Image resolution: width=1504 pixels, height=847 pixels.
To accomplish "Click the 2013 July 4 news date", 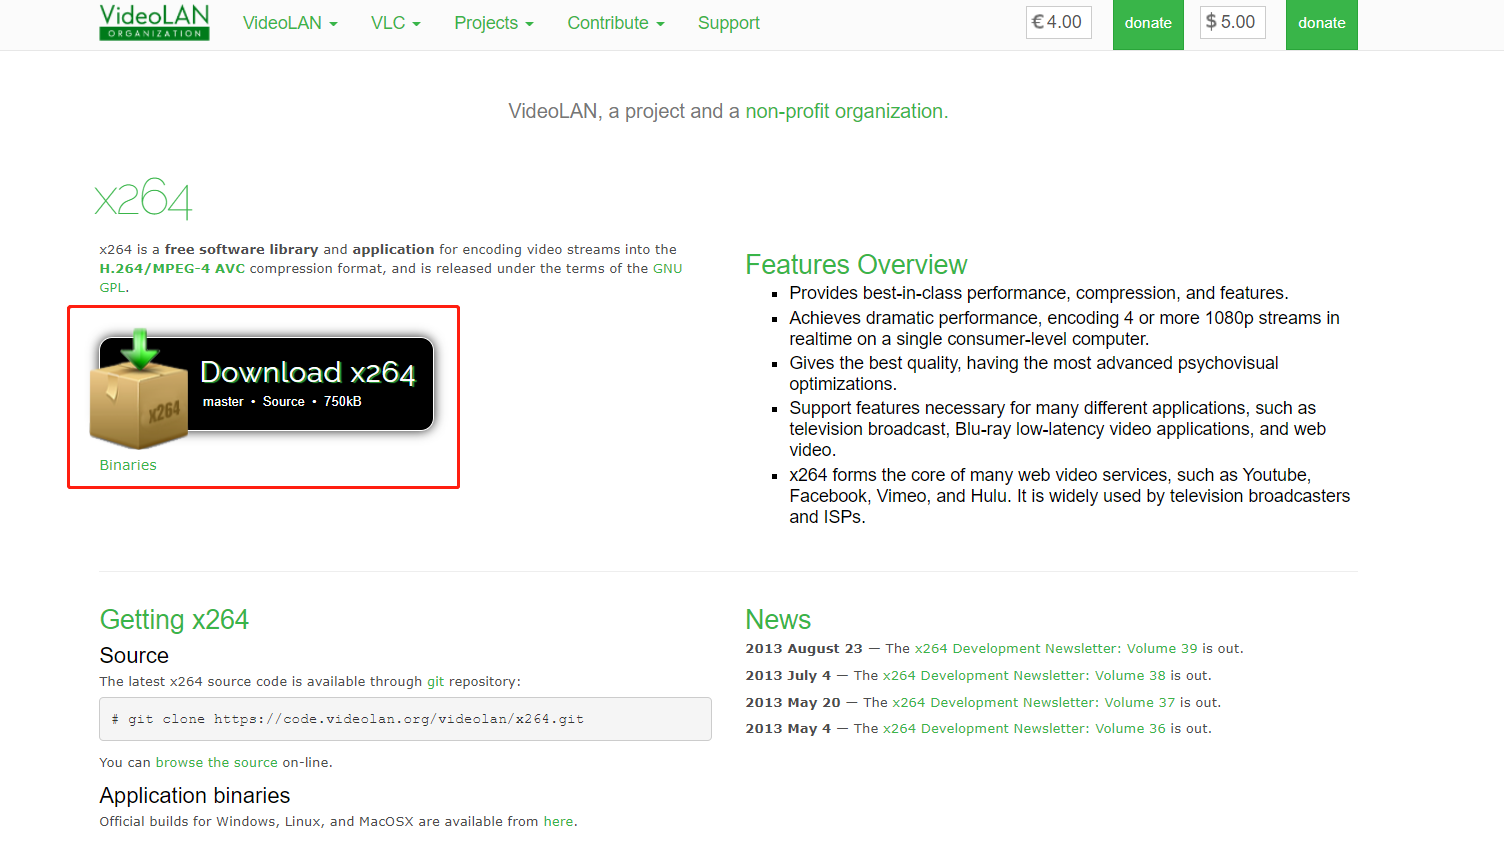I will tap(788, 676).
